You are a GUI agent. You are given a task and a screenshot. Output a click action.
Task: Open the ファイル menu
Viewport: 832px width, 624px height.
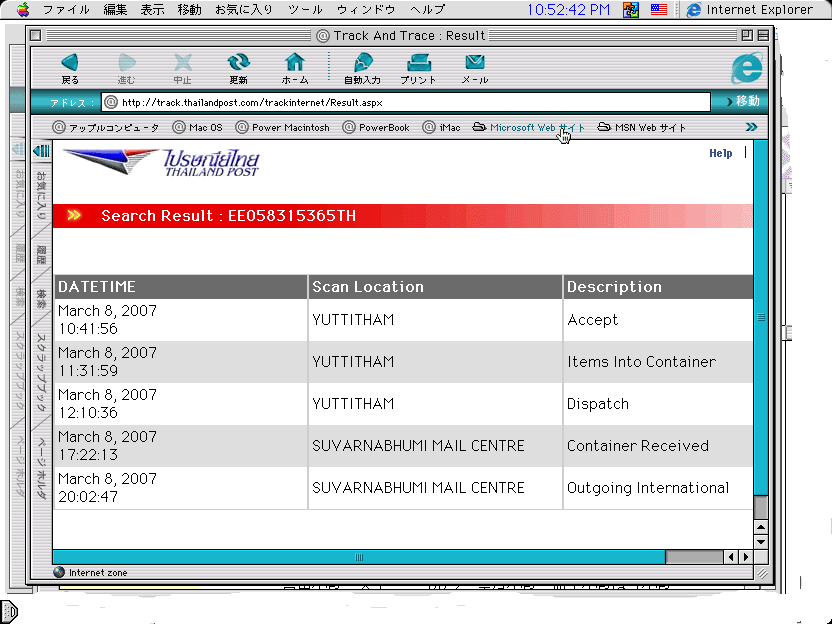pos(66,10)
